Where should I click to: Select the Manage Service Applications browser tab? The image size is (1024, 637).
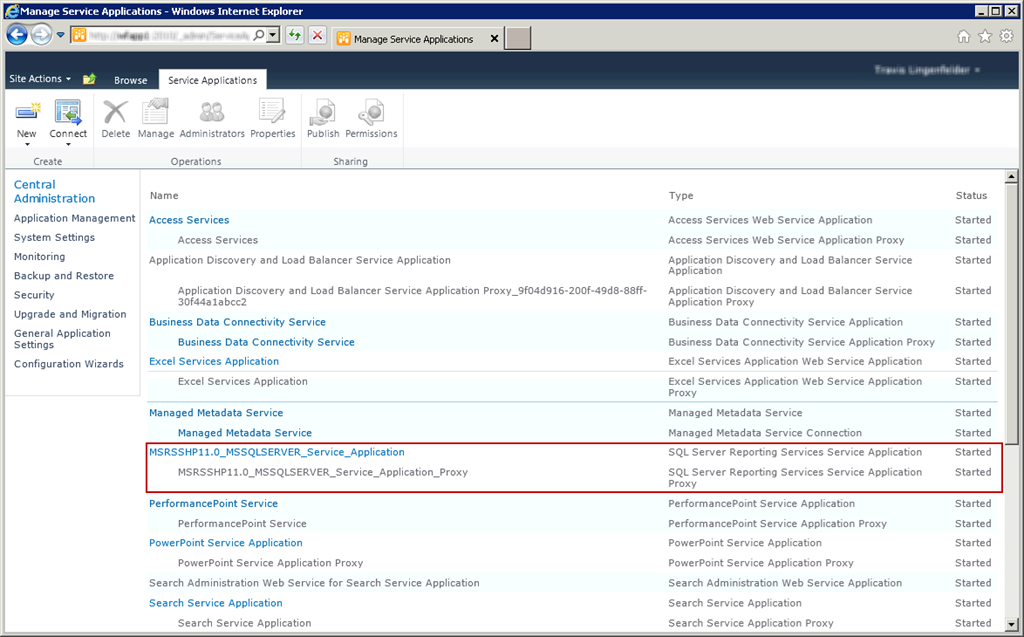point(413,39)
